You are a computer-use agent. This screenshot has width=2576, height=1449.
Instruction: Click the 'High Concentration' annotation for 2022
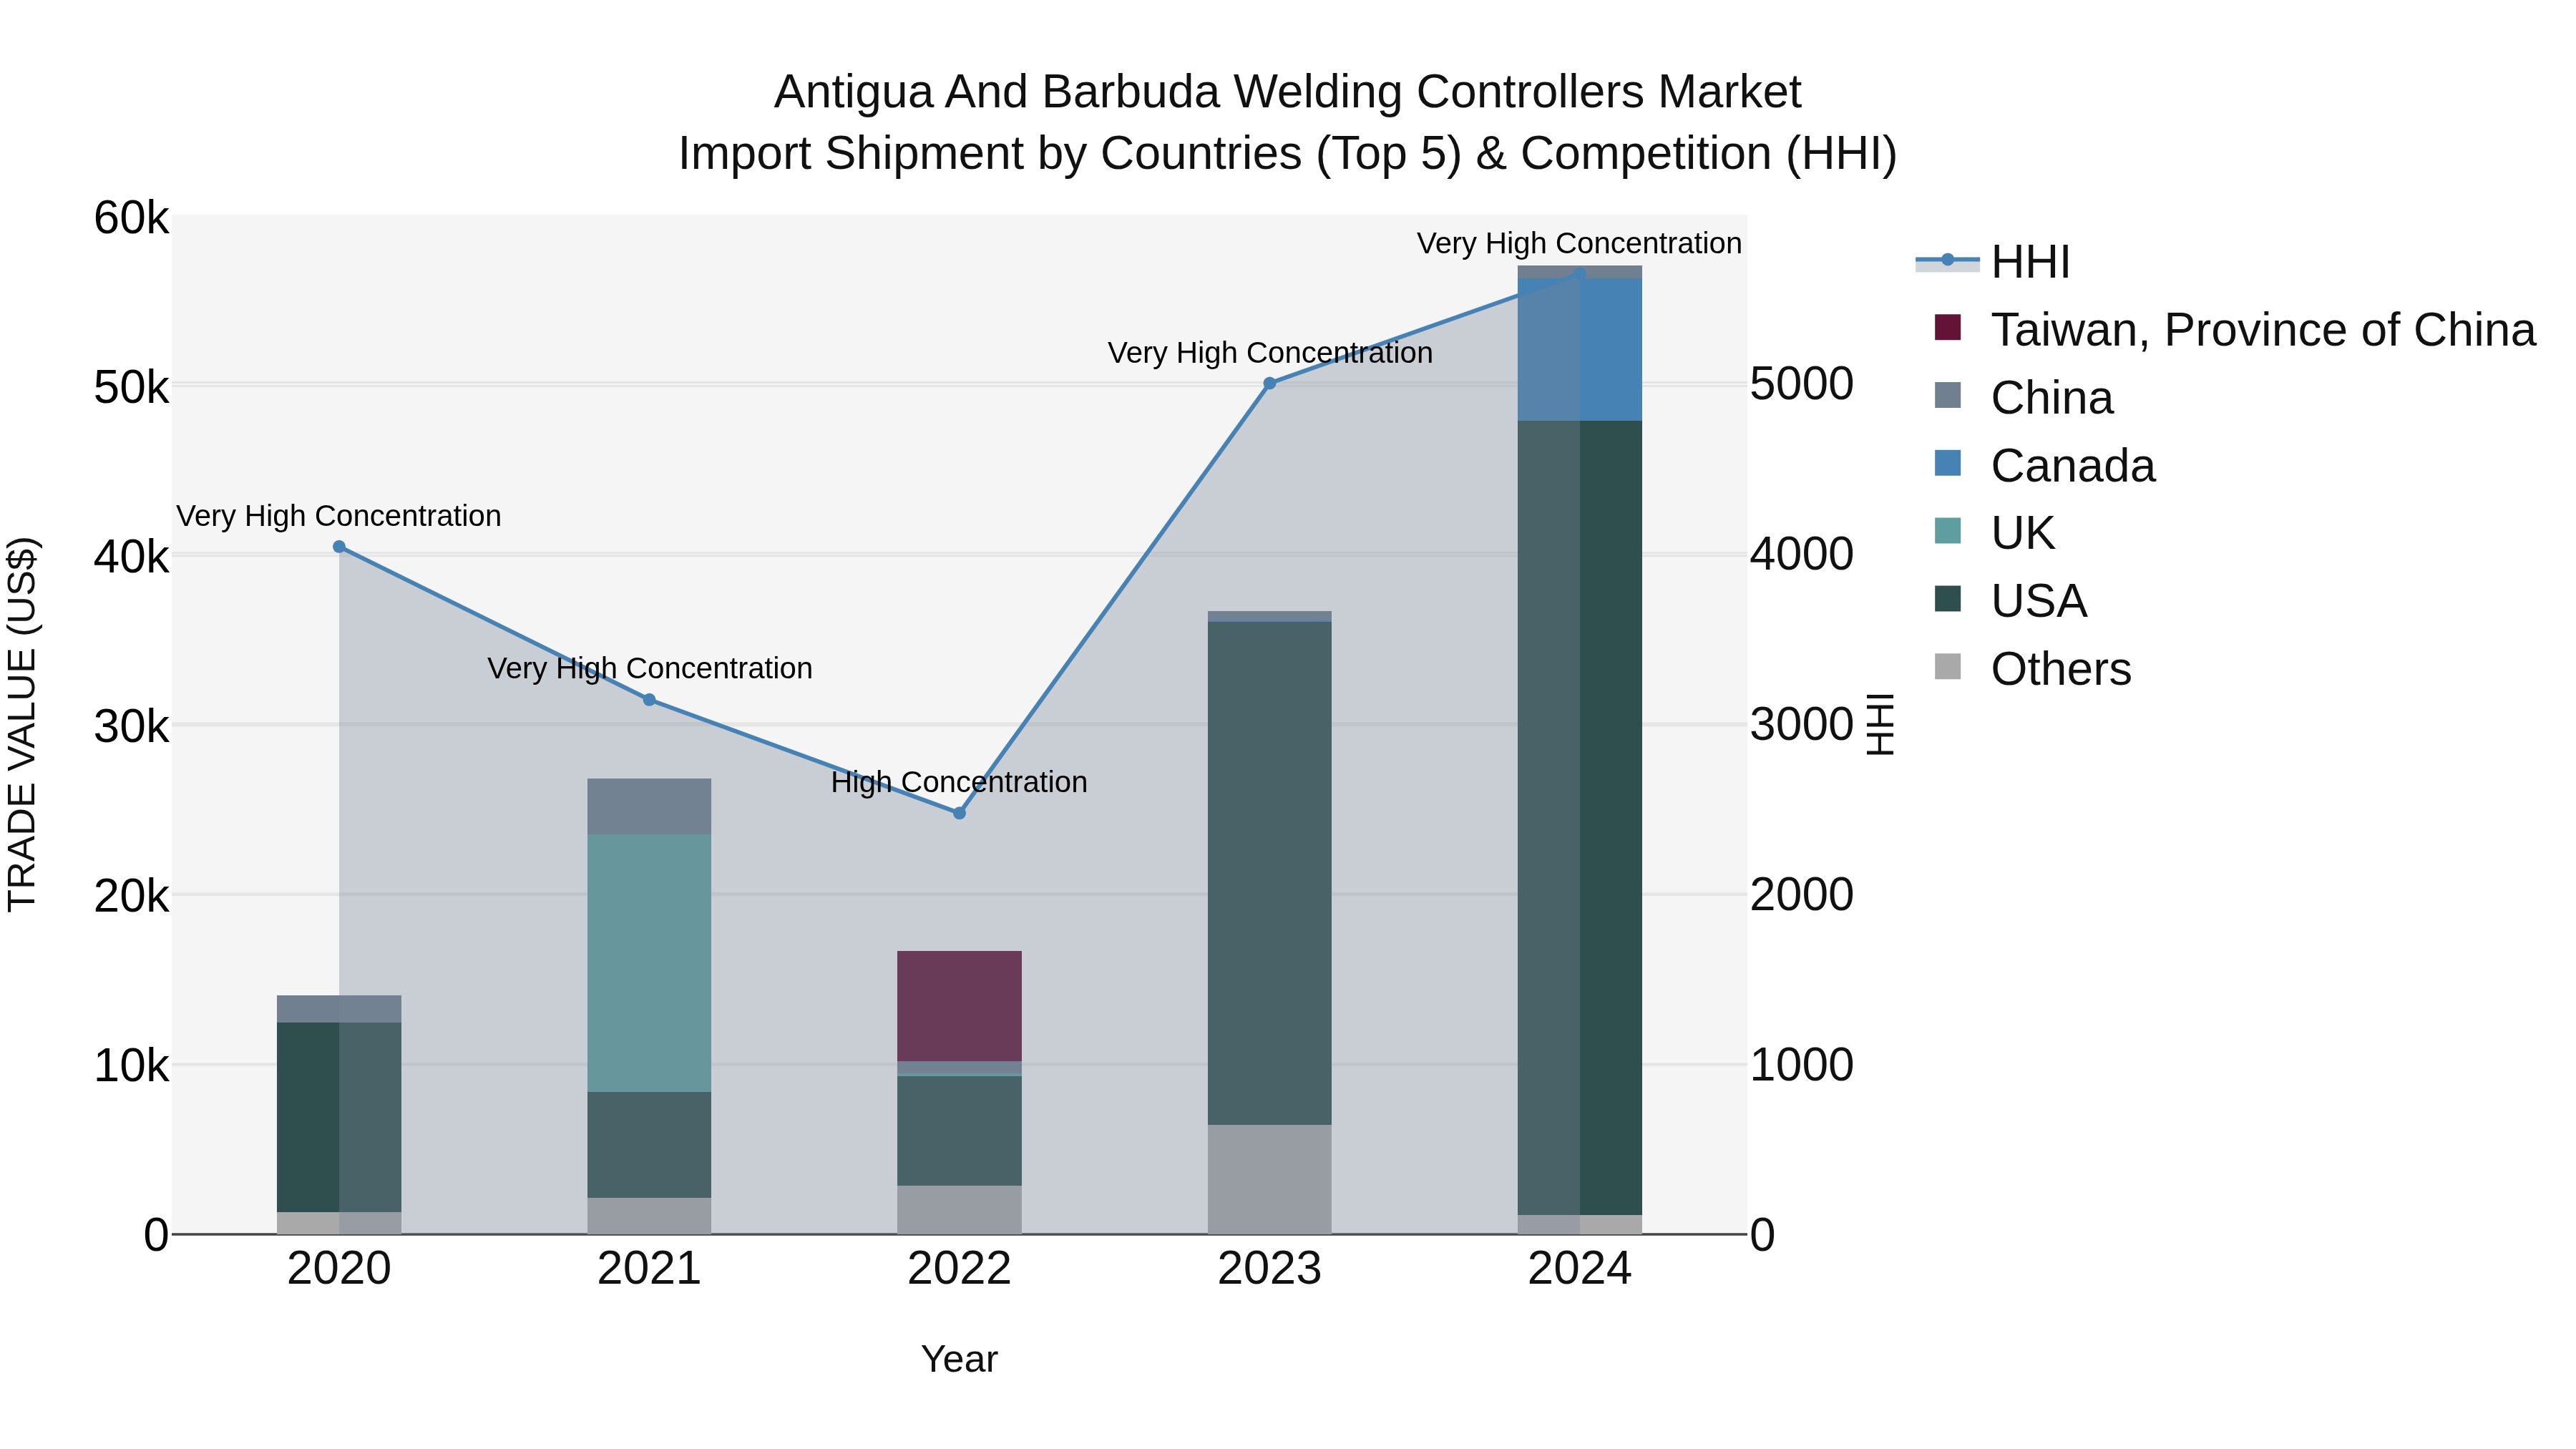[x=959, y=782]
